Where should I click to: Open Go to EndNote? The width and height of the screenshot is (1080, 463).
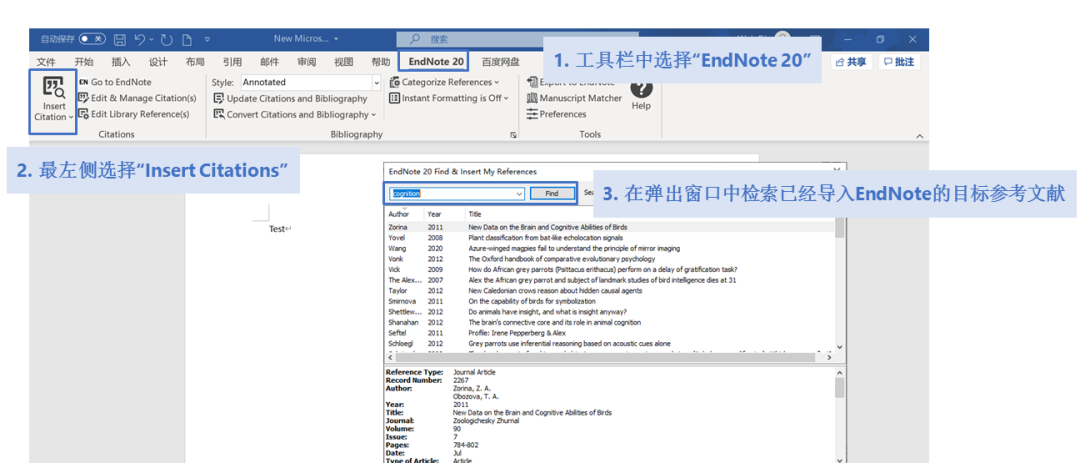click(x=114, y=82)
